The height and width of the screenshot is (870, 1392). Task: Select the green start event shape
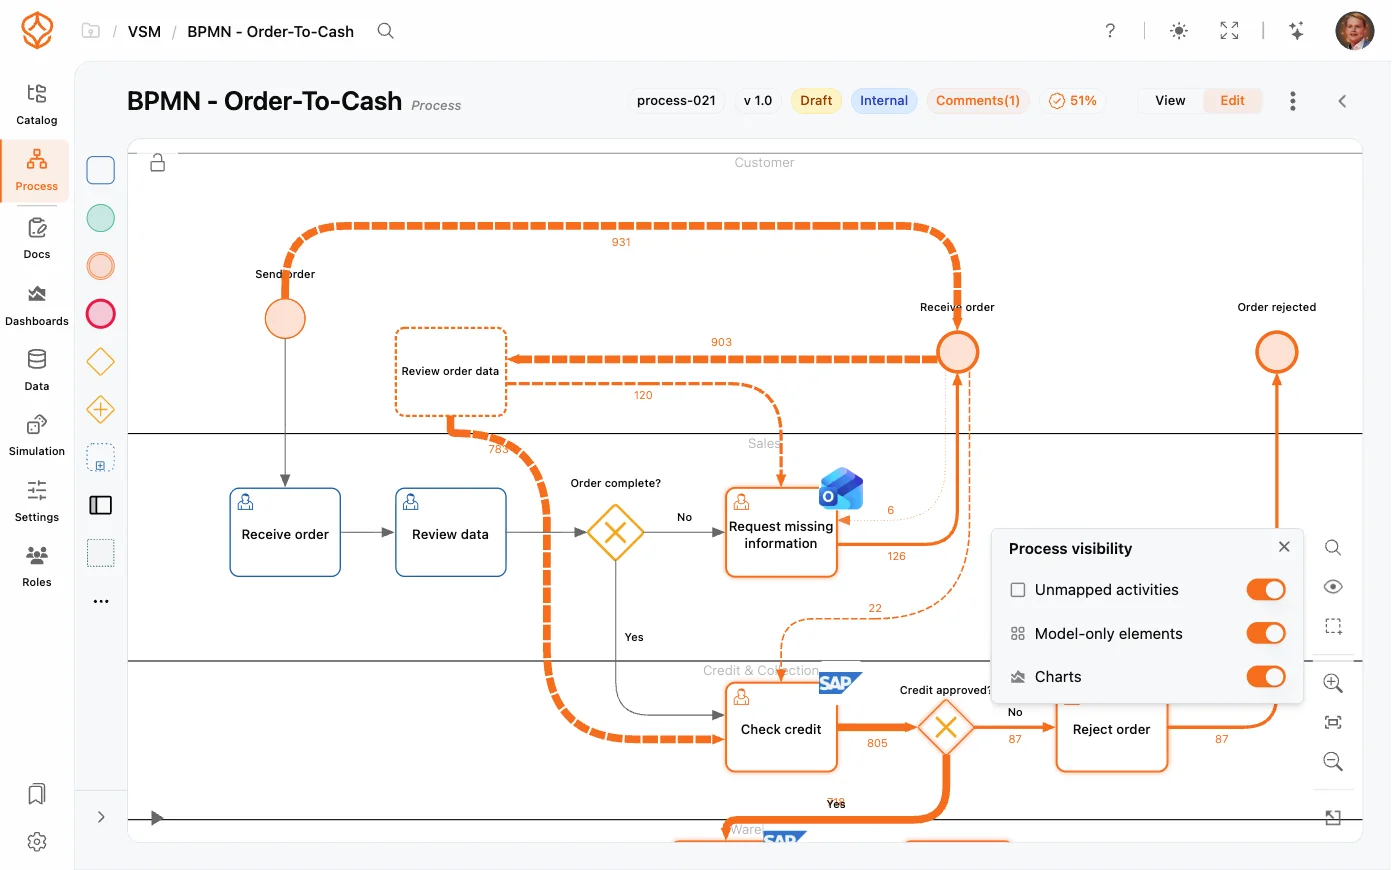(x=101, y=218)
